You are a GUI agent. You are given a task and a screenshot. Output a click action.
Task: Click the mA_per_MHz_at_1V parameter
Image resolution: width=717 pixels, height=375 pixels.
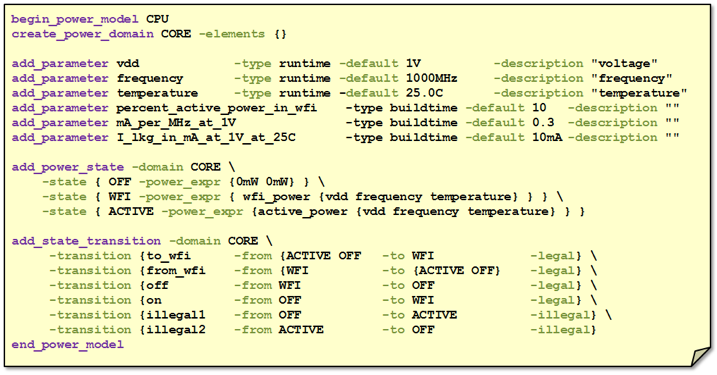point(176,123)
